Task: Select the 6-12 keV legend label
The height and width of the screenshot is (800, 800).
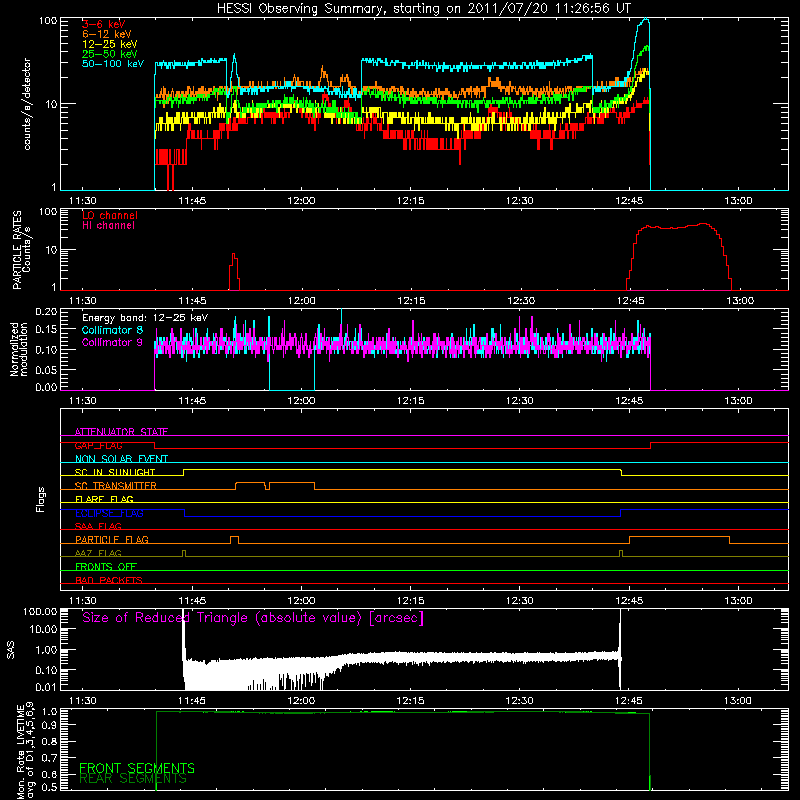Action: coord(107,34)
